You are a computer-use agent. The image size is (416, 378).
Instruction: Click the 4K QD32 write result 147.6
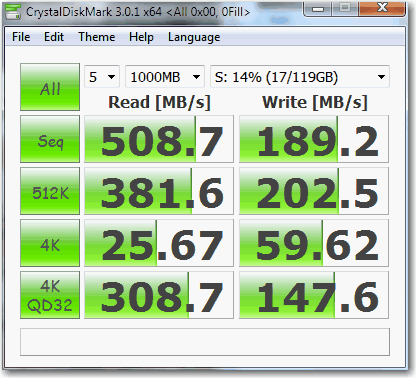pyautogui.click(x=314, y=295)
